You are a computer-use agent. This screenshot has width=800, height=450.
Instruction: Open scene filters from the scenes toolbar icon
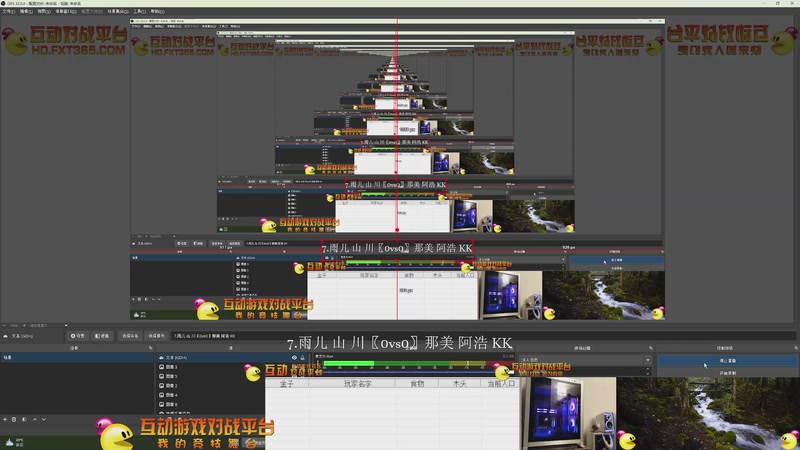pyautogui.click(x=24, y=419)
